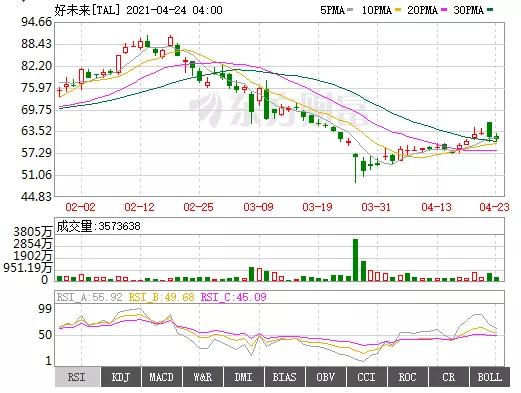
Task: Click the 63.52 price axis label
Action: click(x=37, y=131)
